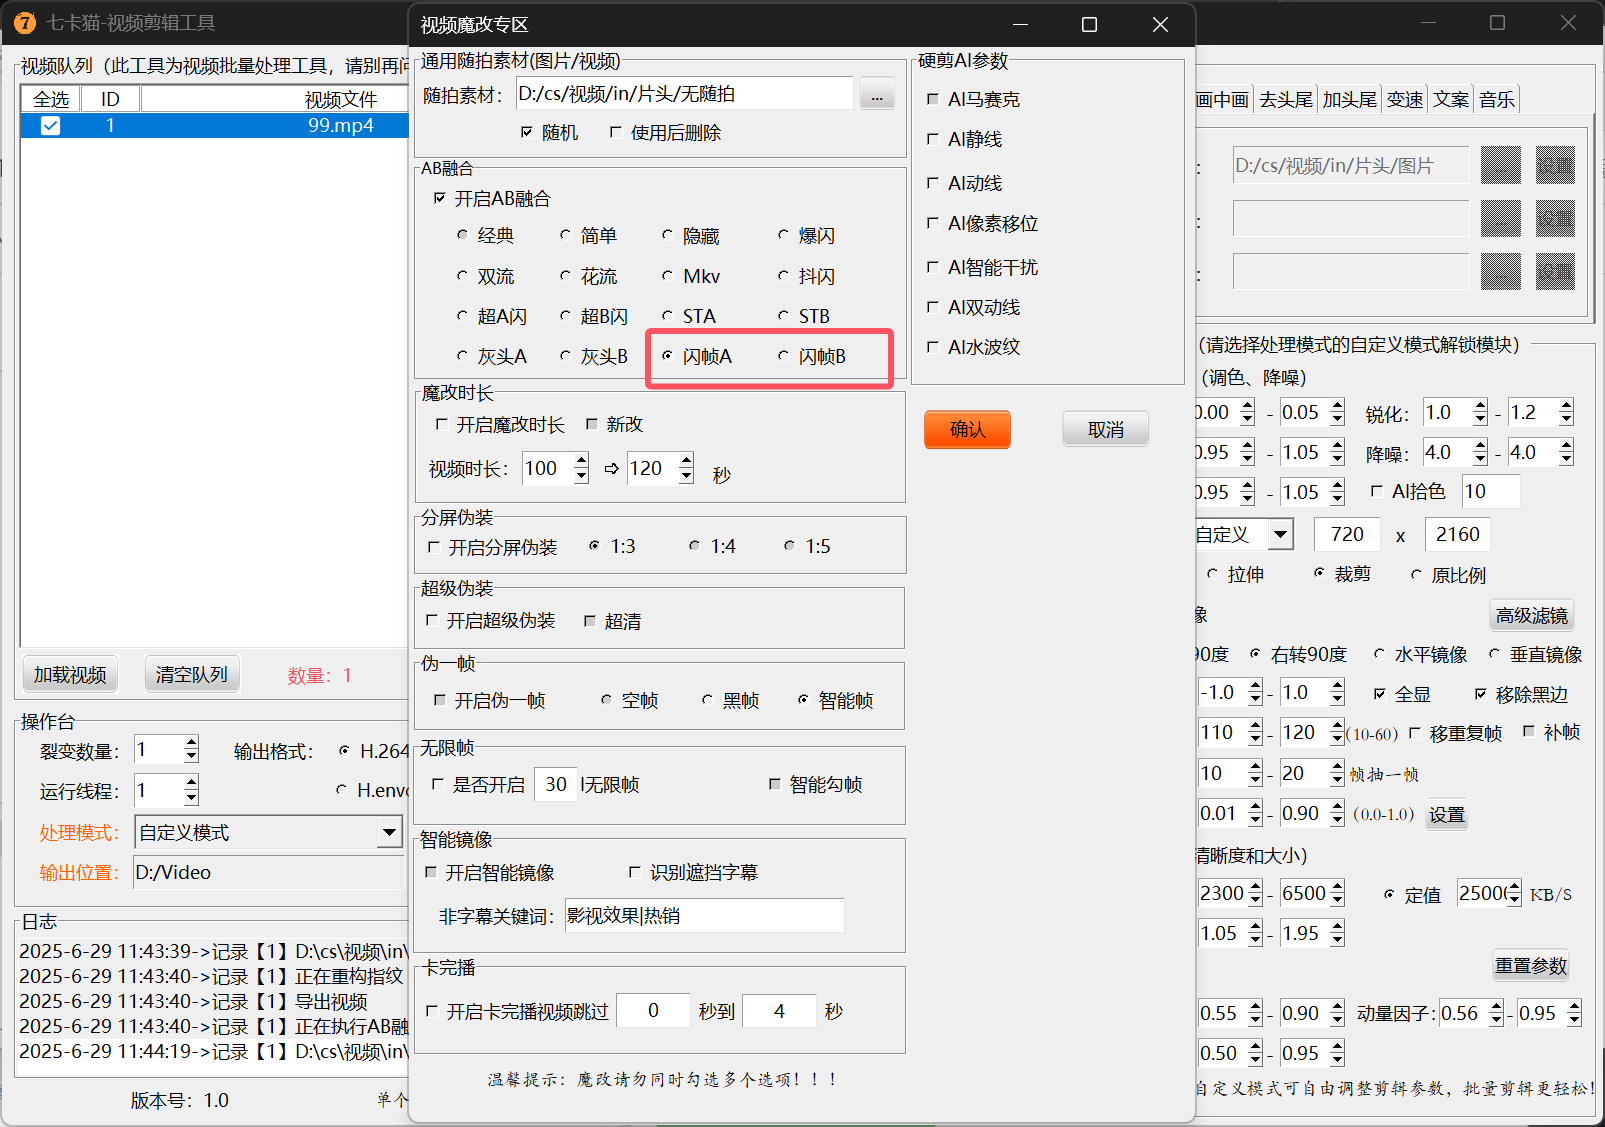This screenshot has width=1605, height=1127.
Task: Open 高级滤镜 settings
Action: pos(1532,615)
